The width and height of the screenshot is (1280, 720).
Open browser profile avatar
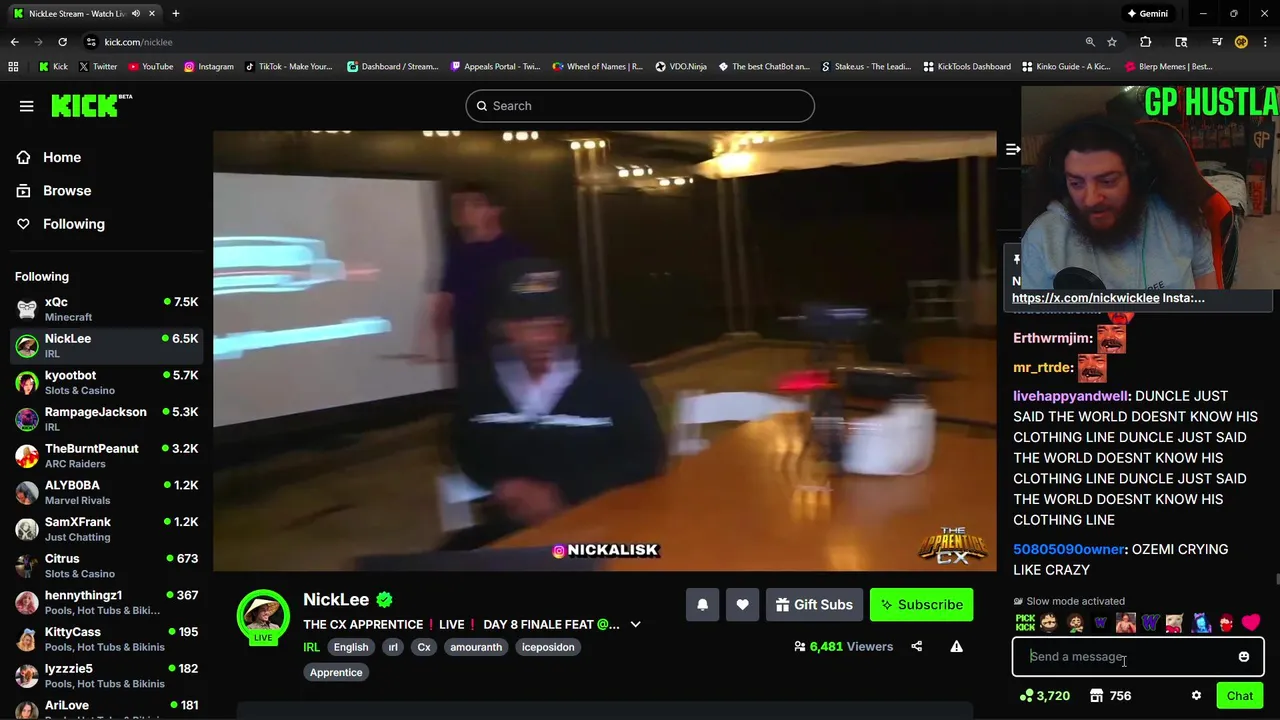tap(1241, 42)
